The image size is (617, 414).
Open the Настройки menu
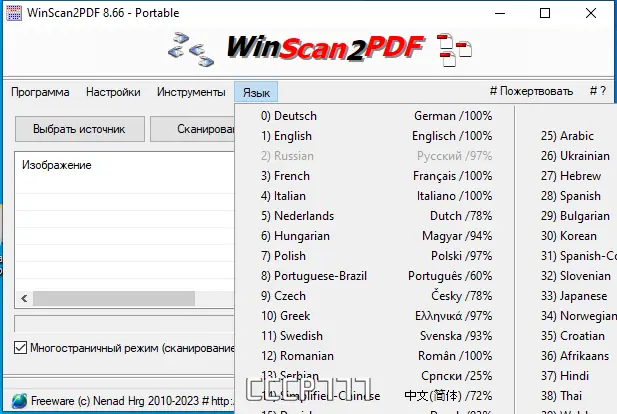pyautogui.click(x=113, y=92)
